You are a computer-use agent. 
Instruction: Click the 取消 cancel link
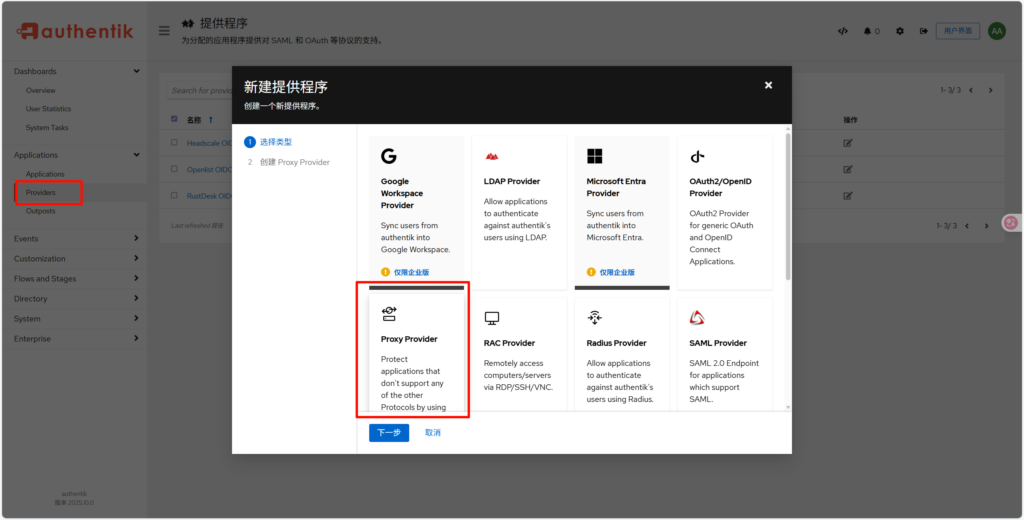click(x=432, y=432)
